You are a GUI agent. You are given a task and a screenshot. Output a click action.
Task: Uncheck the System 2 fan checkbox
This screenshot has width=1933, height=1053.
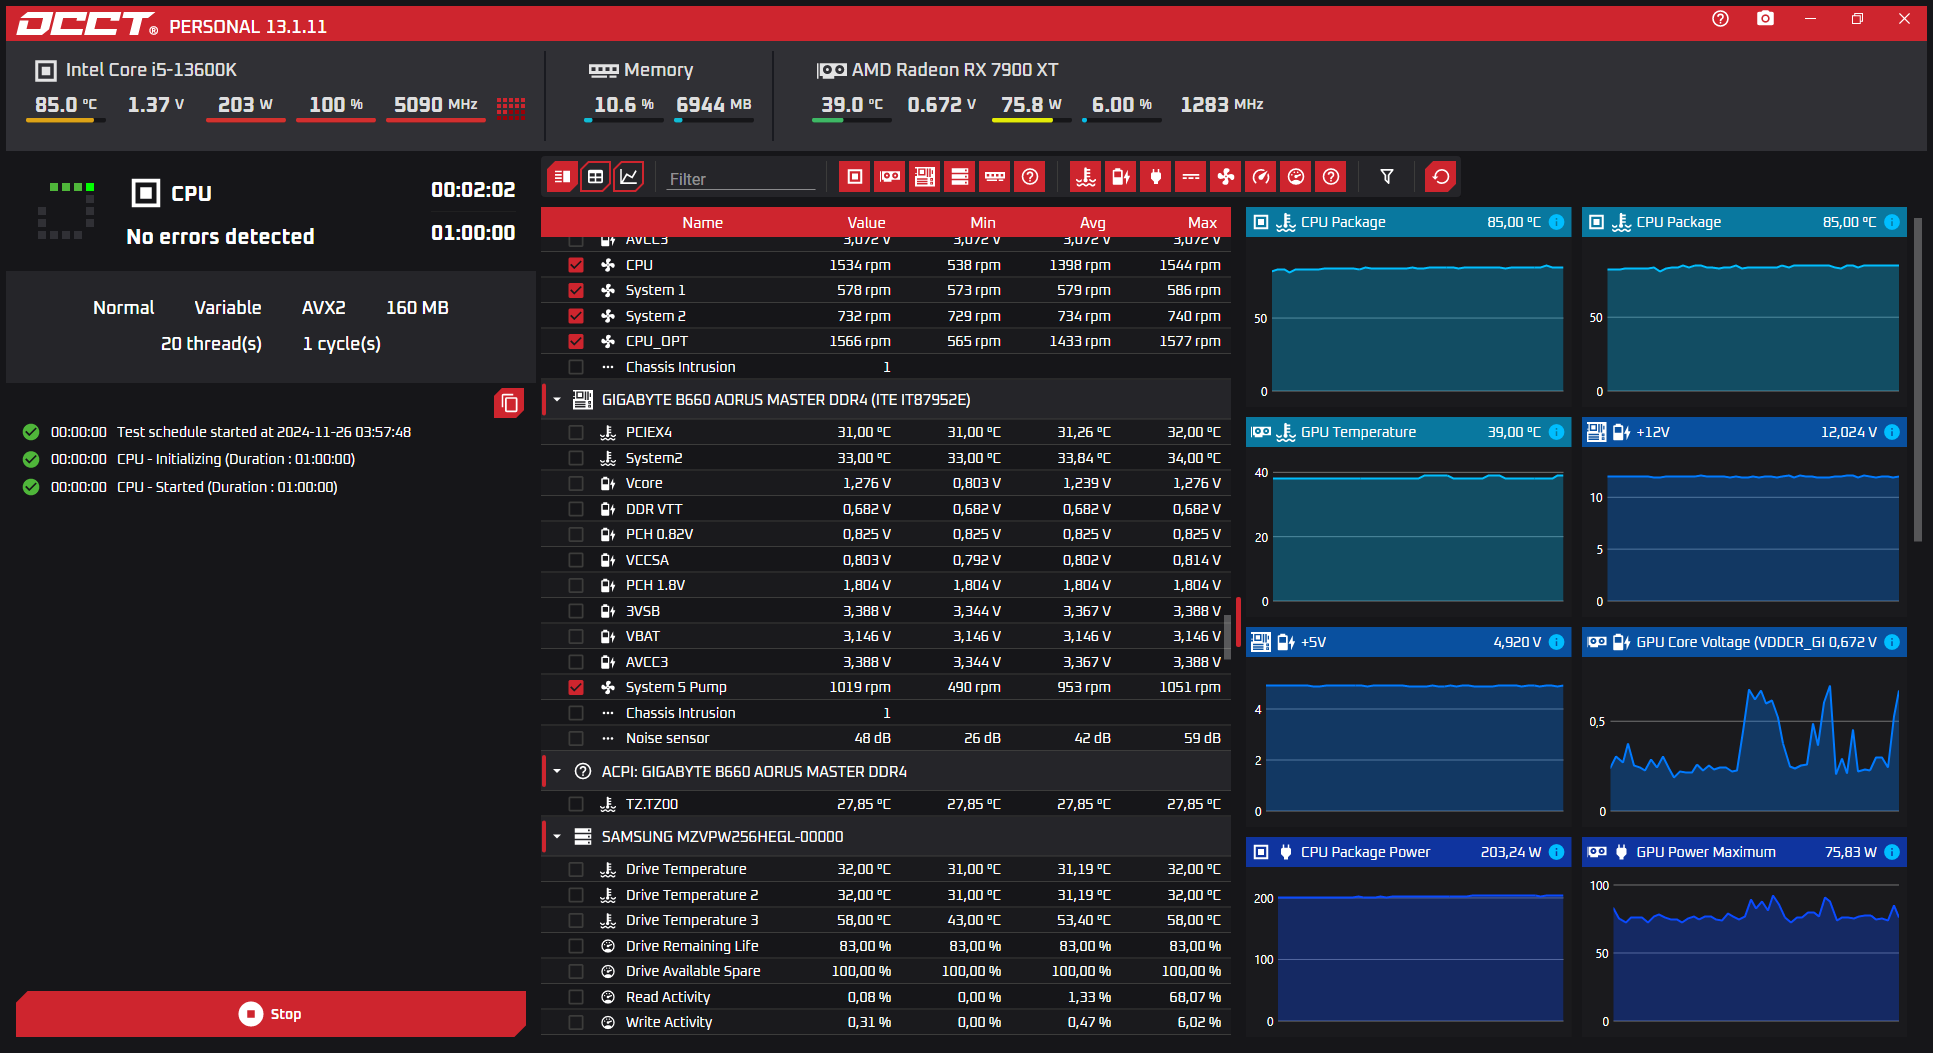(x=576, y=316)
